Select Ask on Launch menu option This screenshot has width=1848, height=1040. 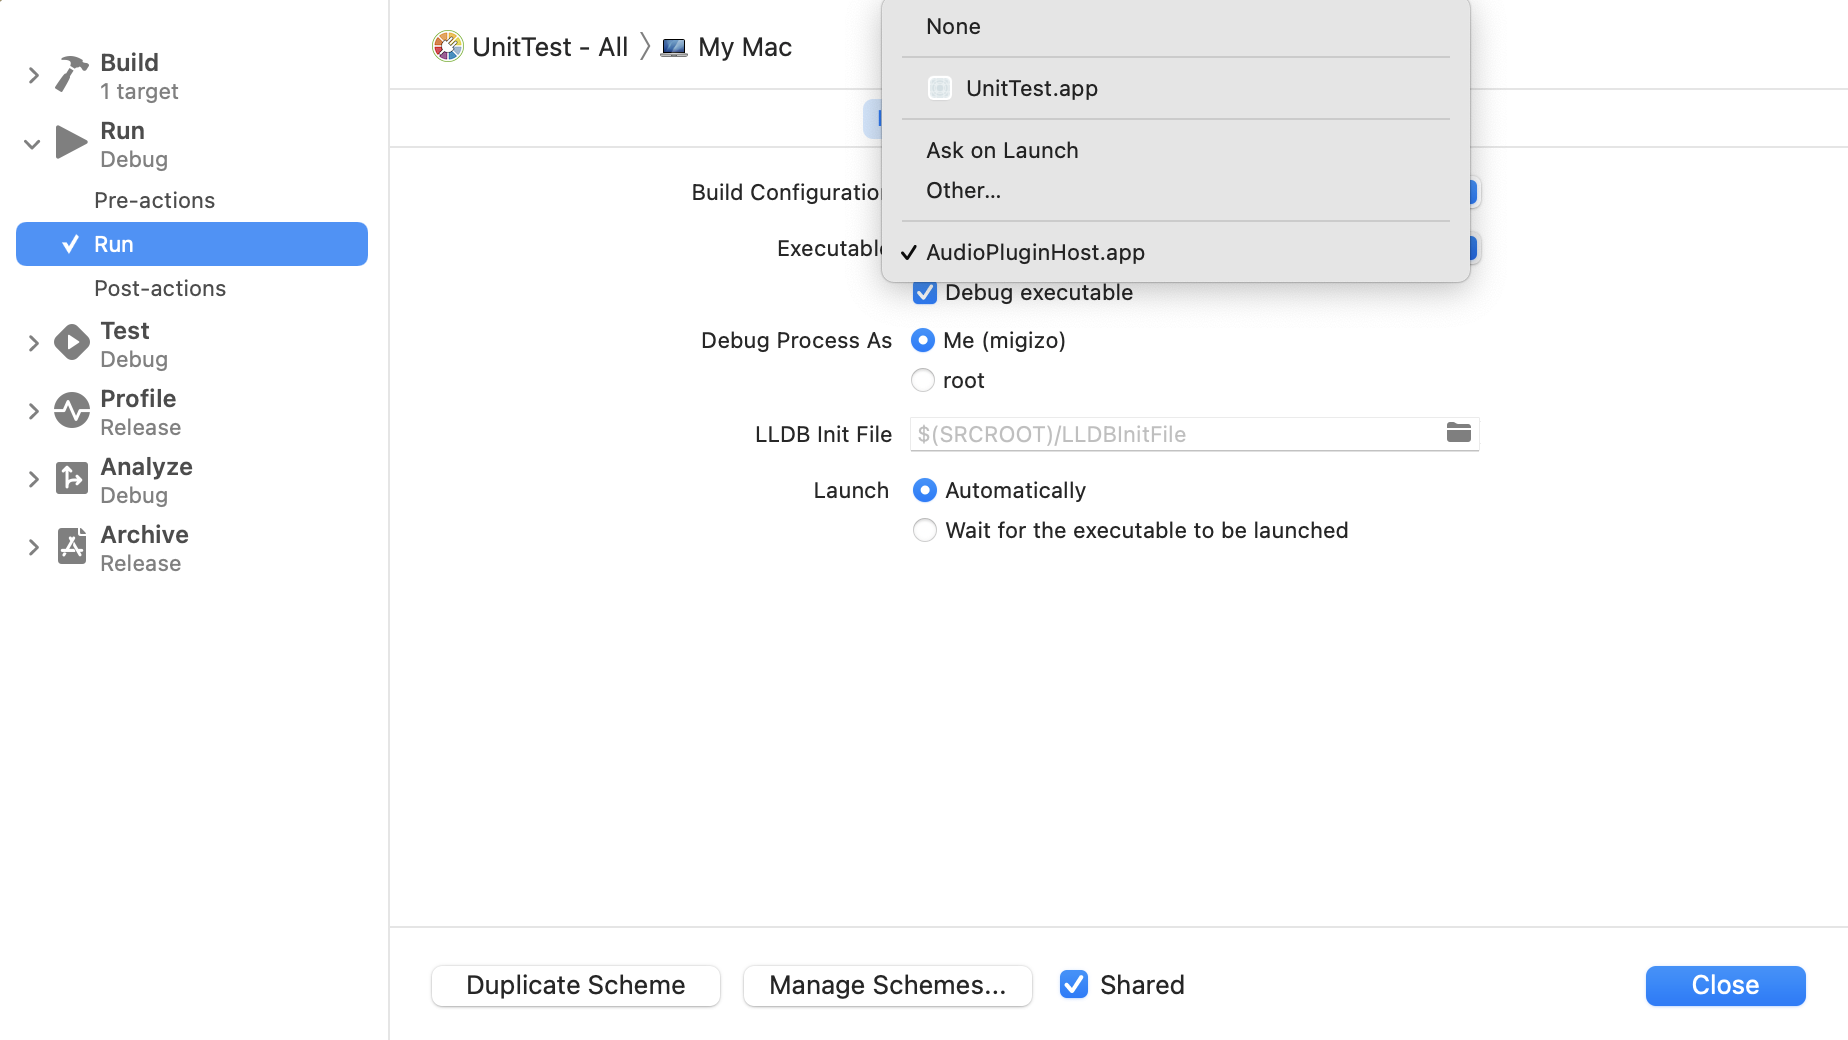(x=1002, y=151)
